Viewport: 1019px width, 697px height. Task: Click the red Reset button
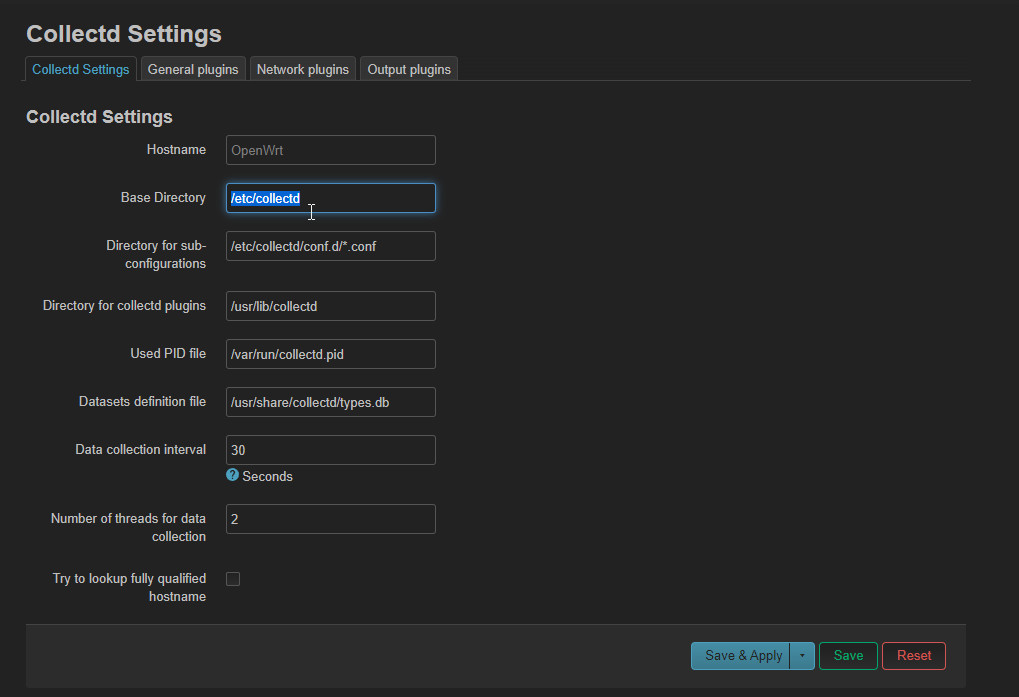(913, 656)
